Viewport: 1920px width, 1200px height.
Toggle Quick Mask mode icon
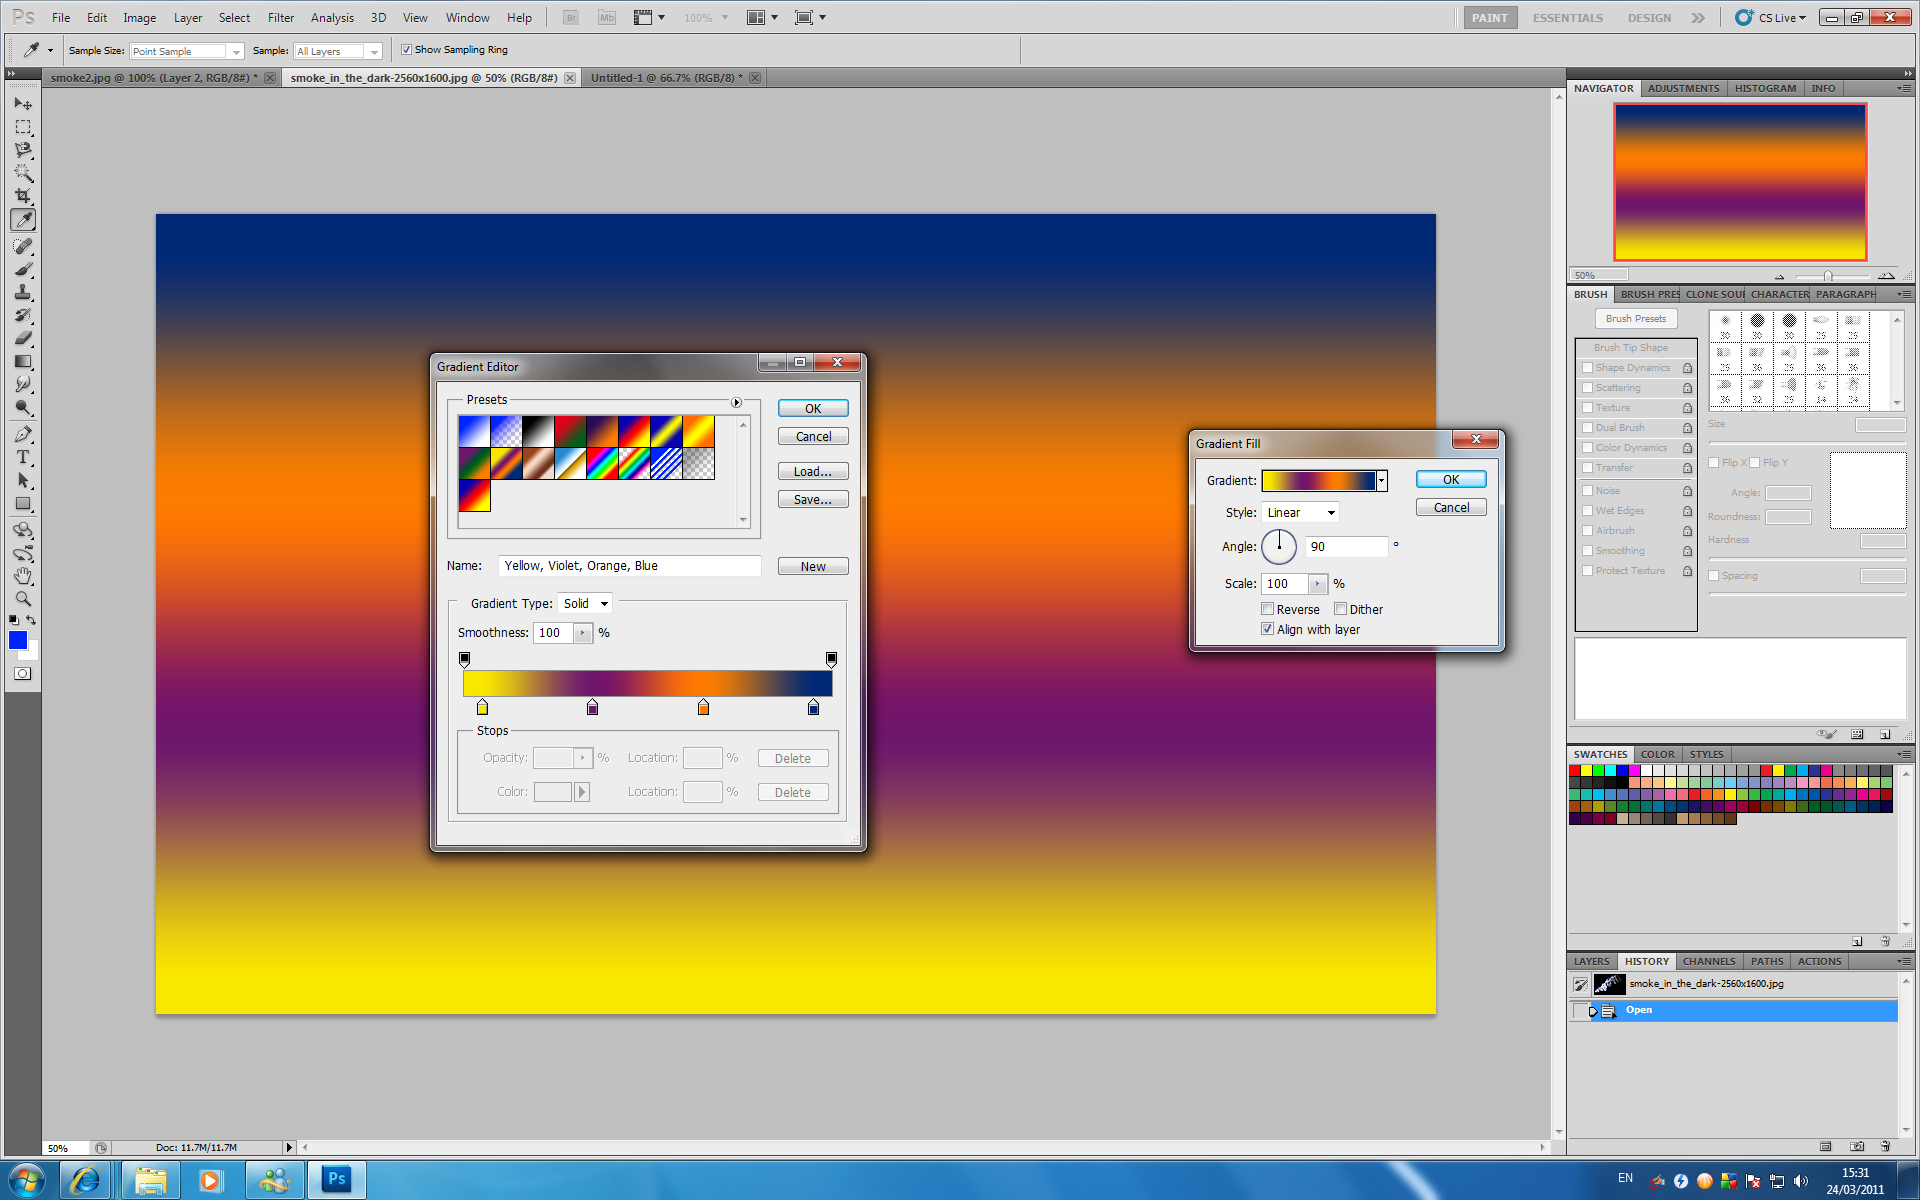pos(22,674)
